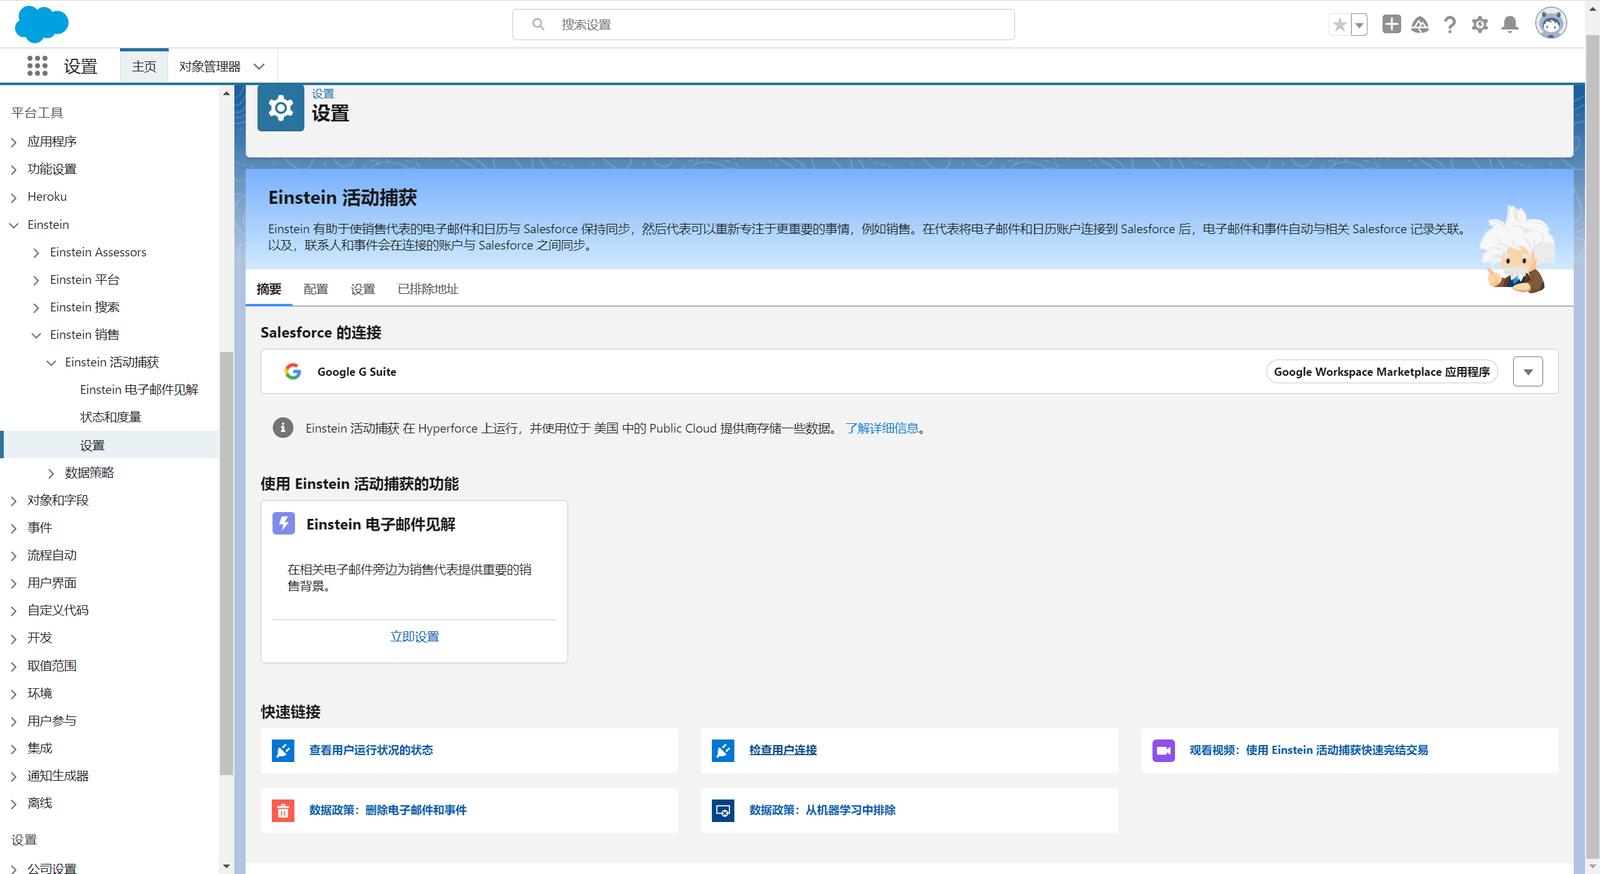Switch to the 配置 tab
This screenshot has height=874, width=1600.
point(316,289)
